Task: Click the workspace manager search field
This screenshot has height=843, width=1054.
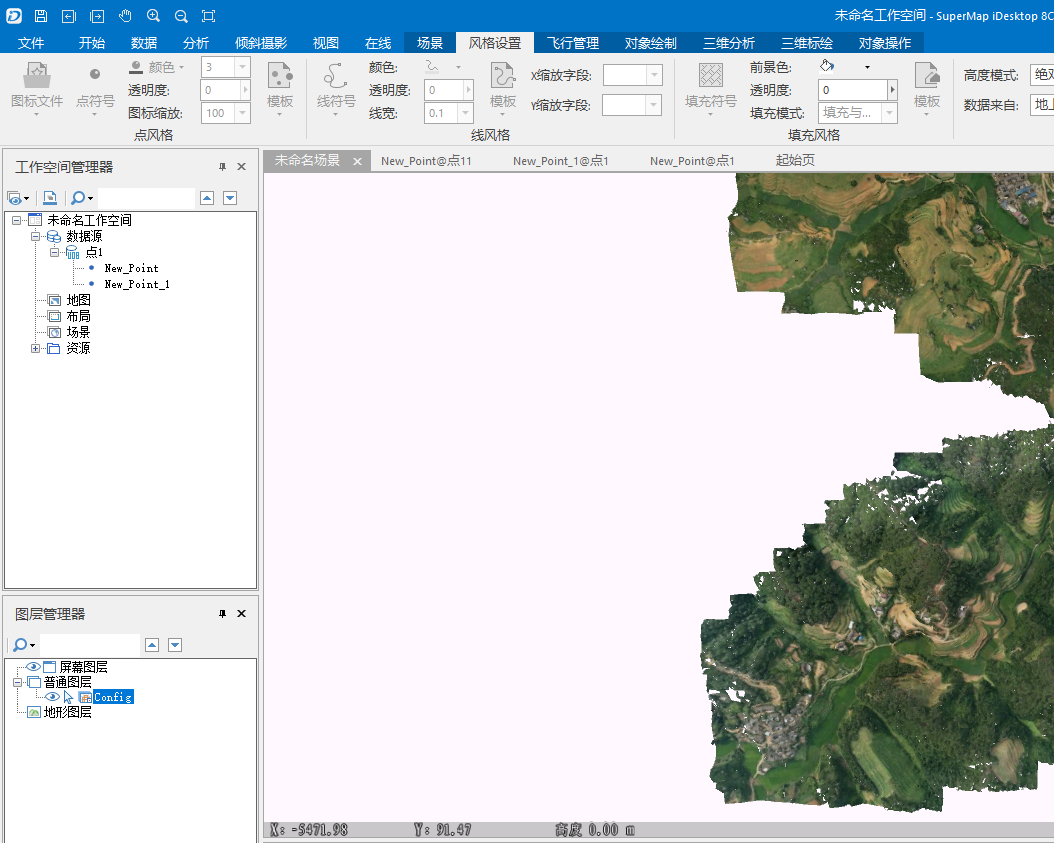Action: click(x=146, y=198)
